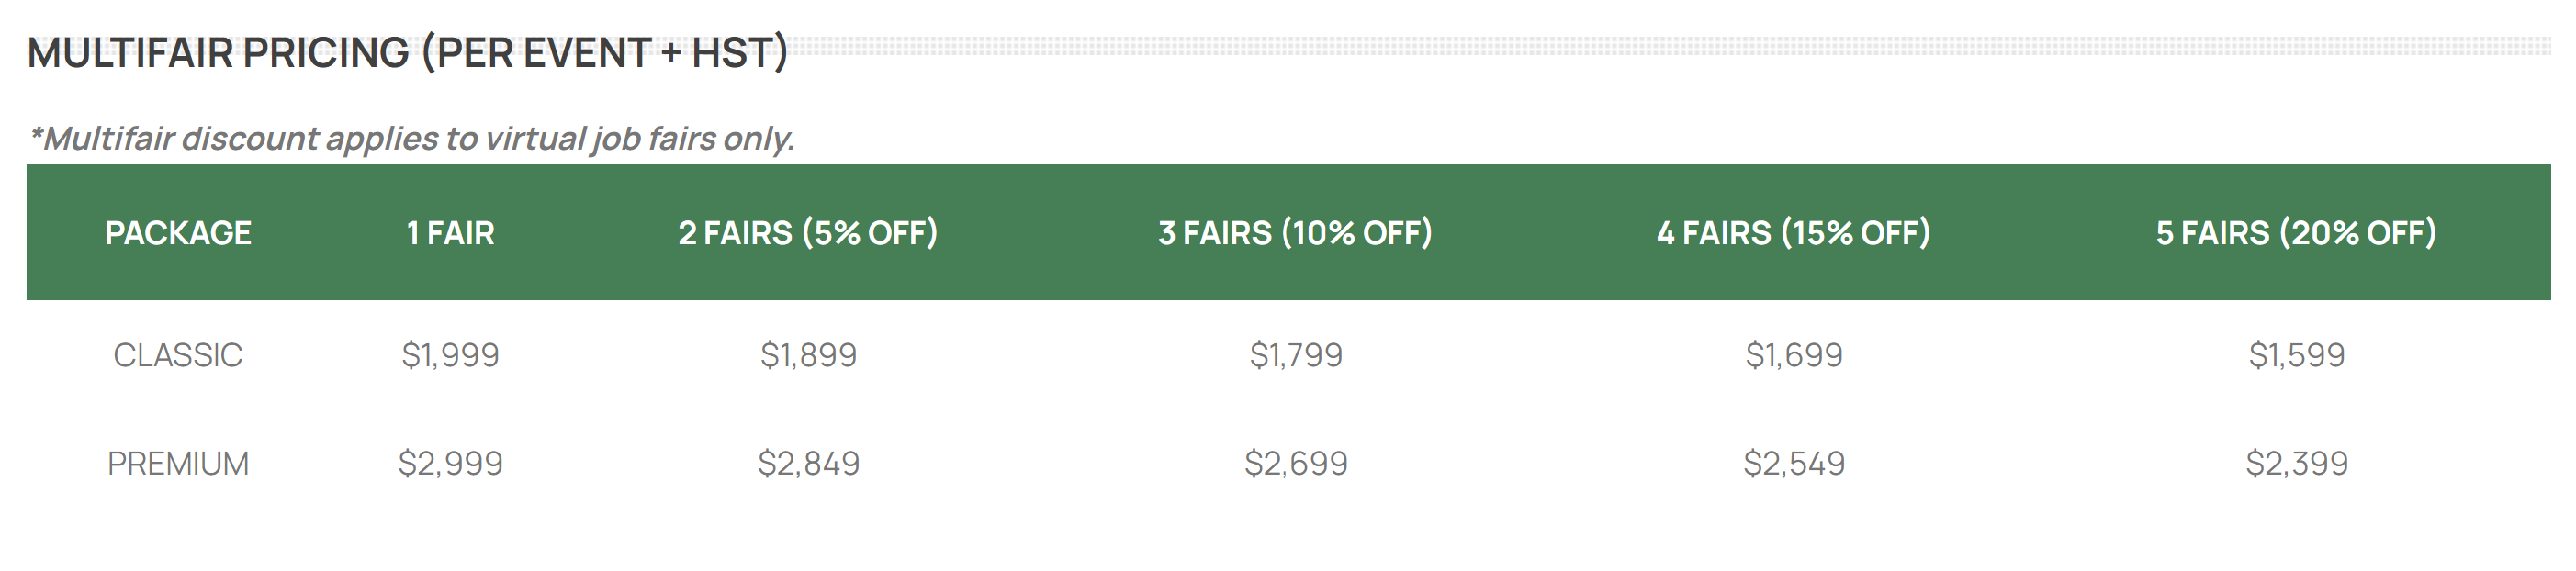Select the $1,899 Classic price cell
The image size is (2576, 571).
[x=808, y=355]
